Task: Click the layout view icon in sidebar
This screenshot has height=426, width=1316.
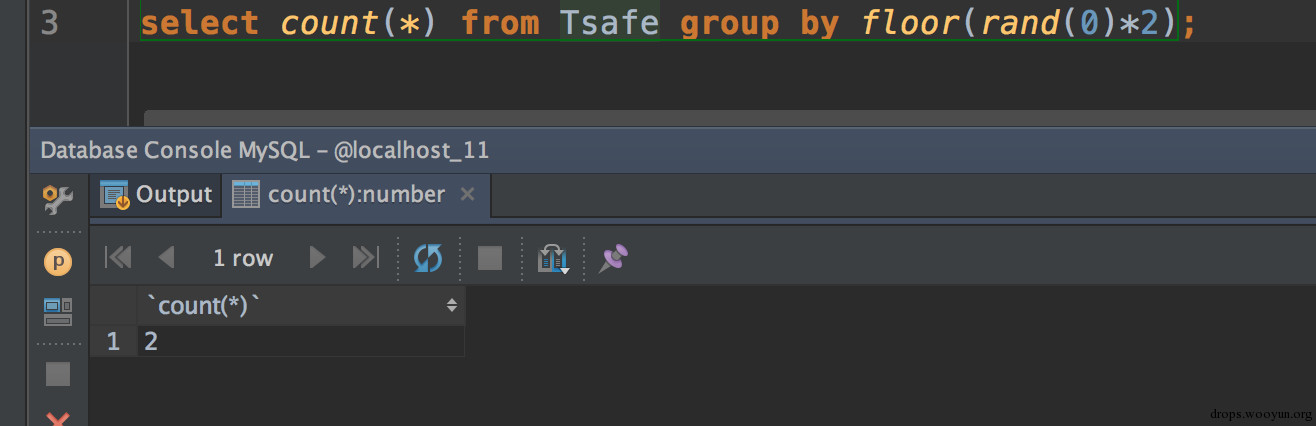Action: click(58, 312)
